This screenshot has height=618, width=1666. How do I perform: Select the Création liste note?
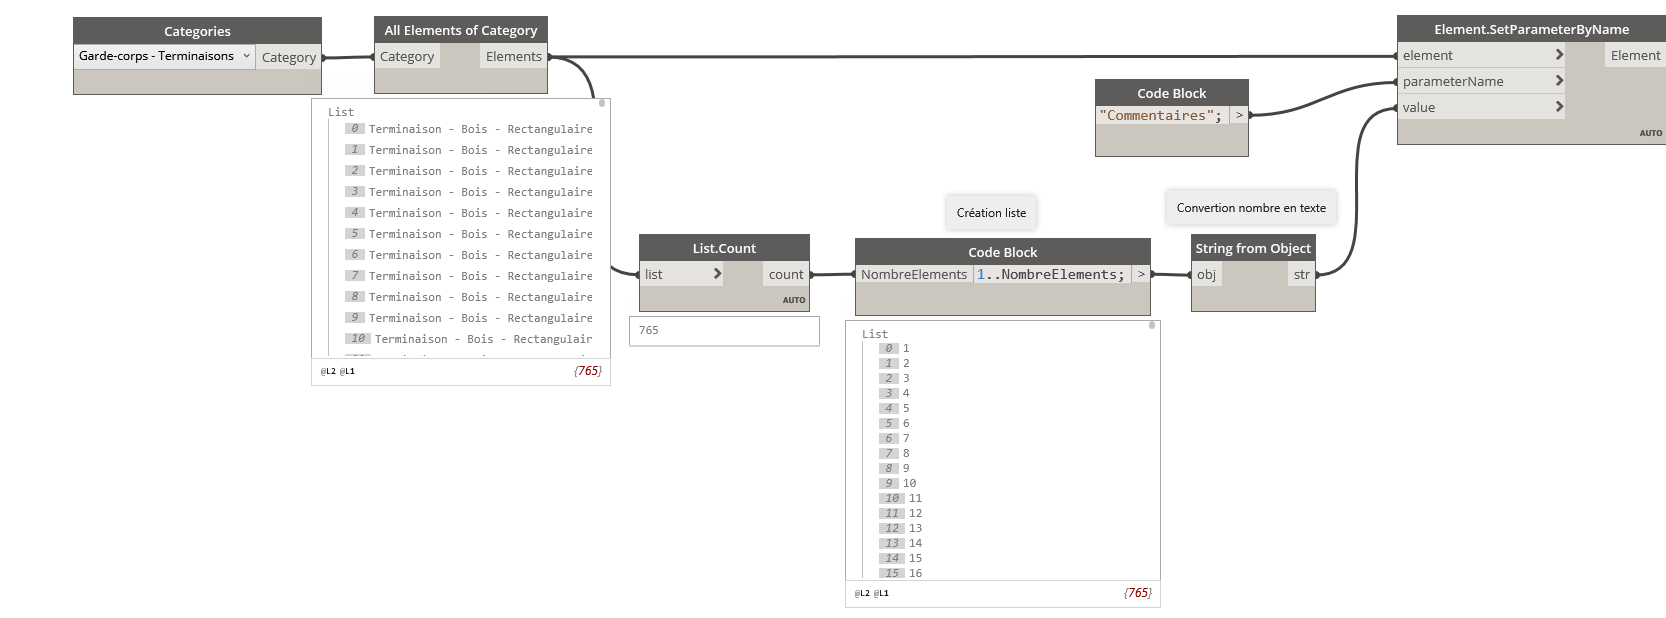pos(991,213)
